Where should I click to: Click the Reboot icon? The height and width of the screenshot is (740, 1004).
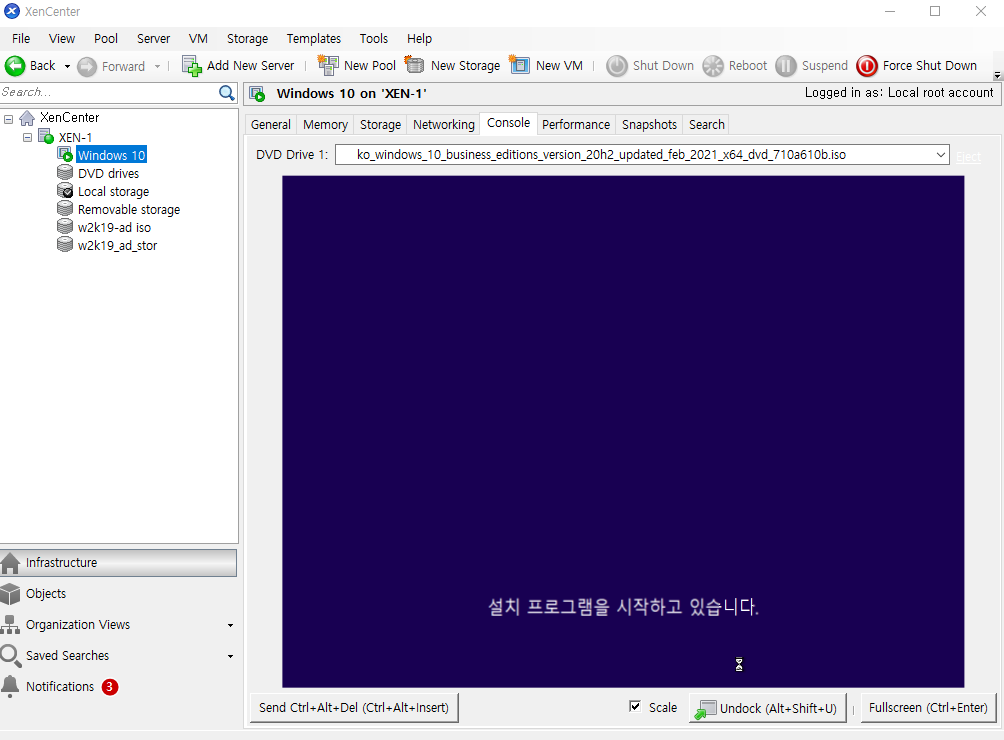pos(713,66)
